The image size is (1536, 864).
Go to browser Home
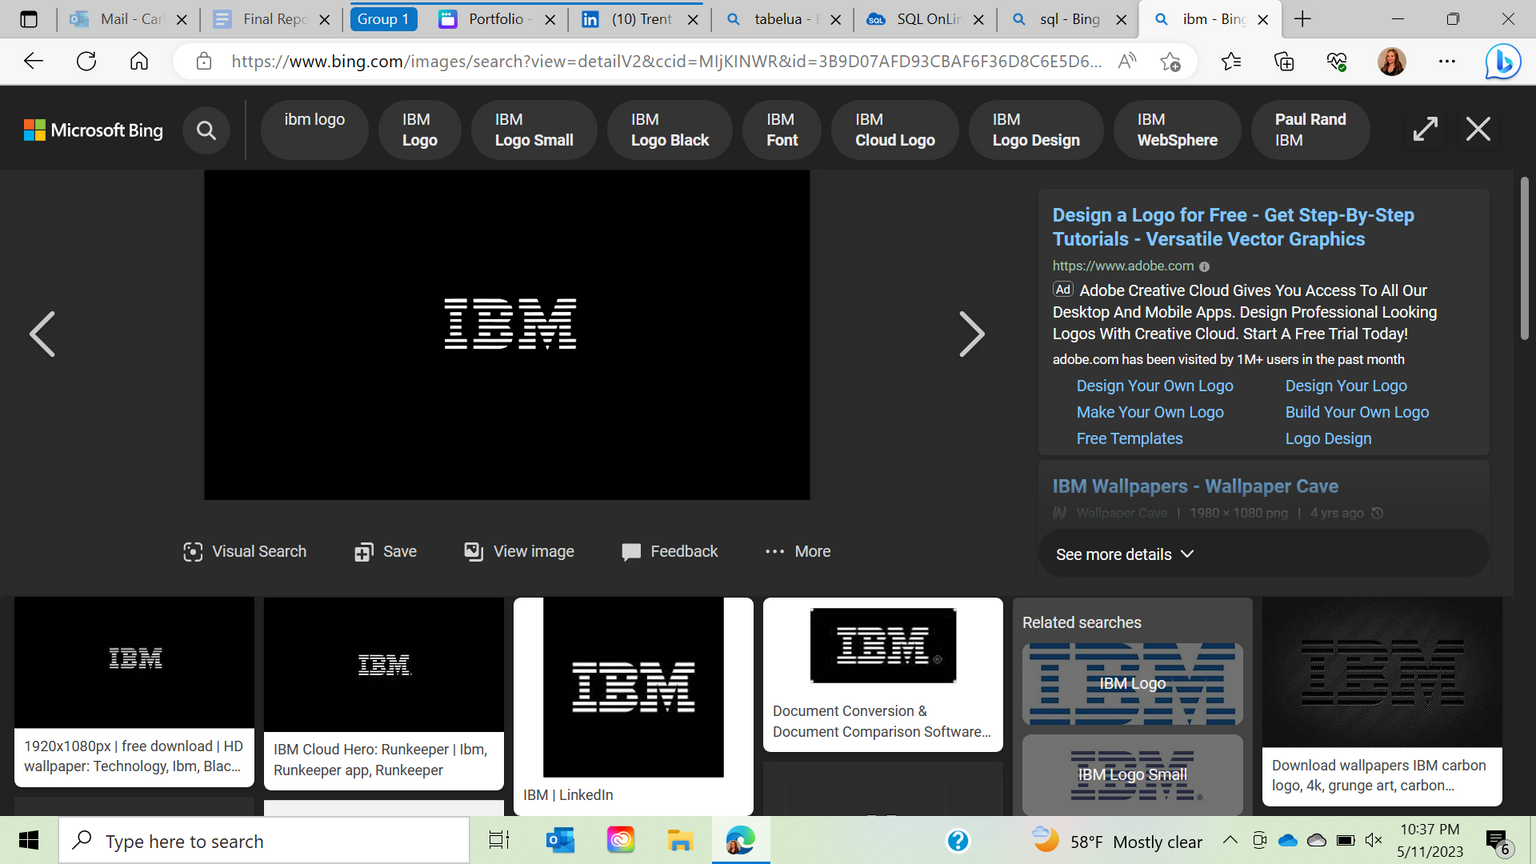click(139, 61)
